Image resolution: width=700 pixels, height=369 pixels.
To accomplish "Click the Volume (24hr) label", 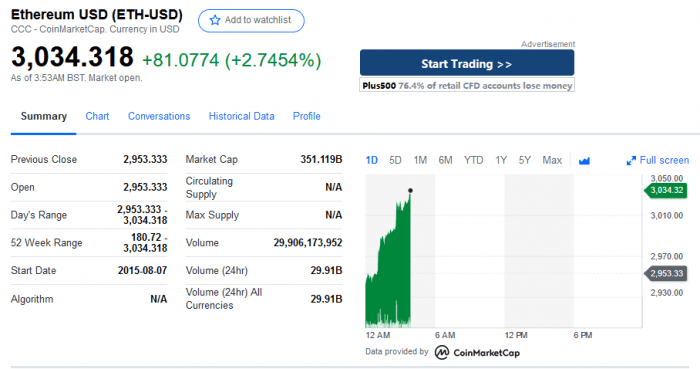I will (x=217, y=270).
